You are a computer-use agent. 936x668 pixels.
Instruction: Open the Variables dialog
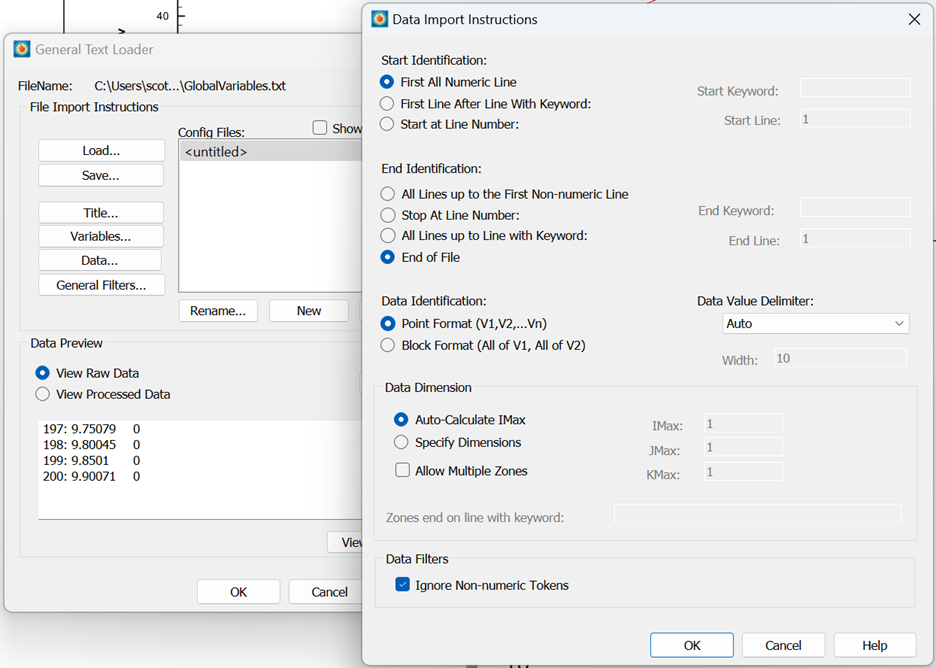pyautogui.click(x=100, y=236)
